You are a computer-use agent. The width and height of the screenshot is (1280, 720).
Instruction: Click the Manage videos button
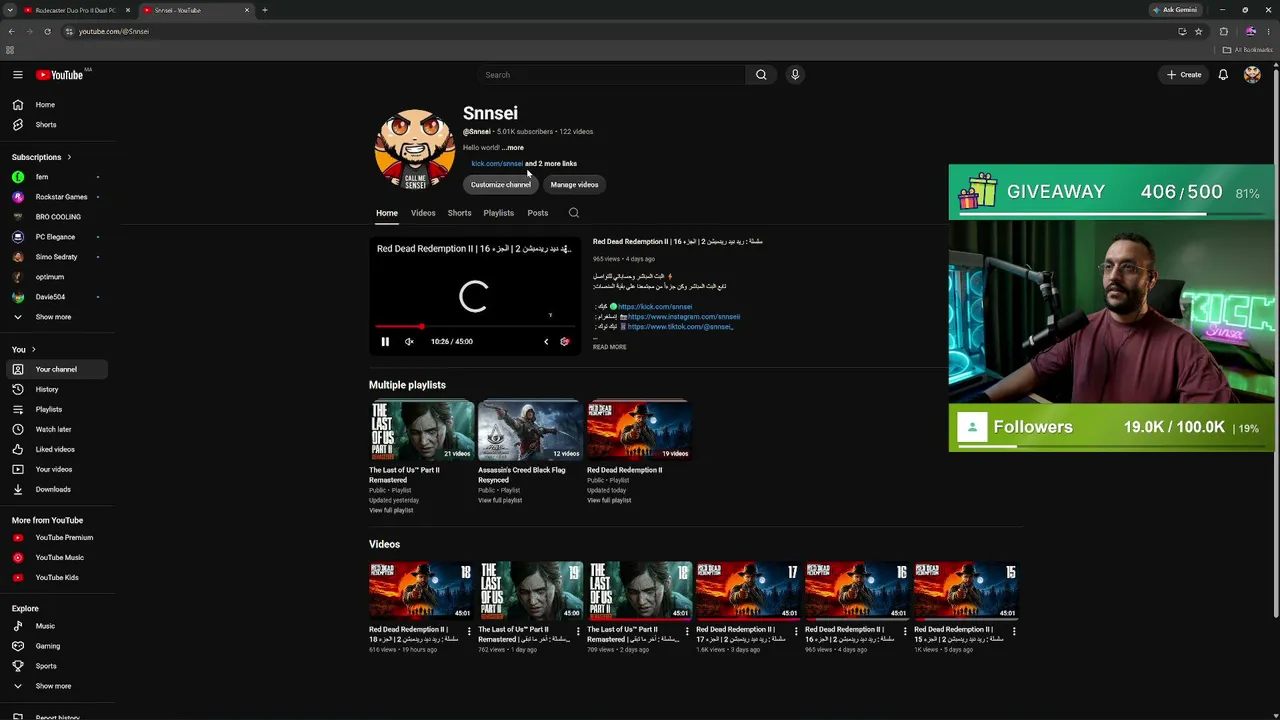[x=574, y=185]
